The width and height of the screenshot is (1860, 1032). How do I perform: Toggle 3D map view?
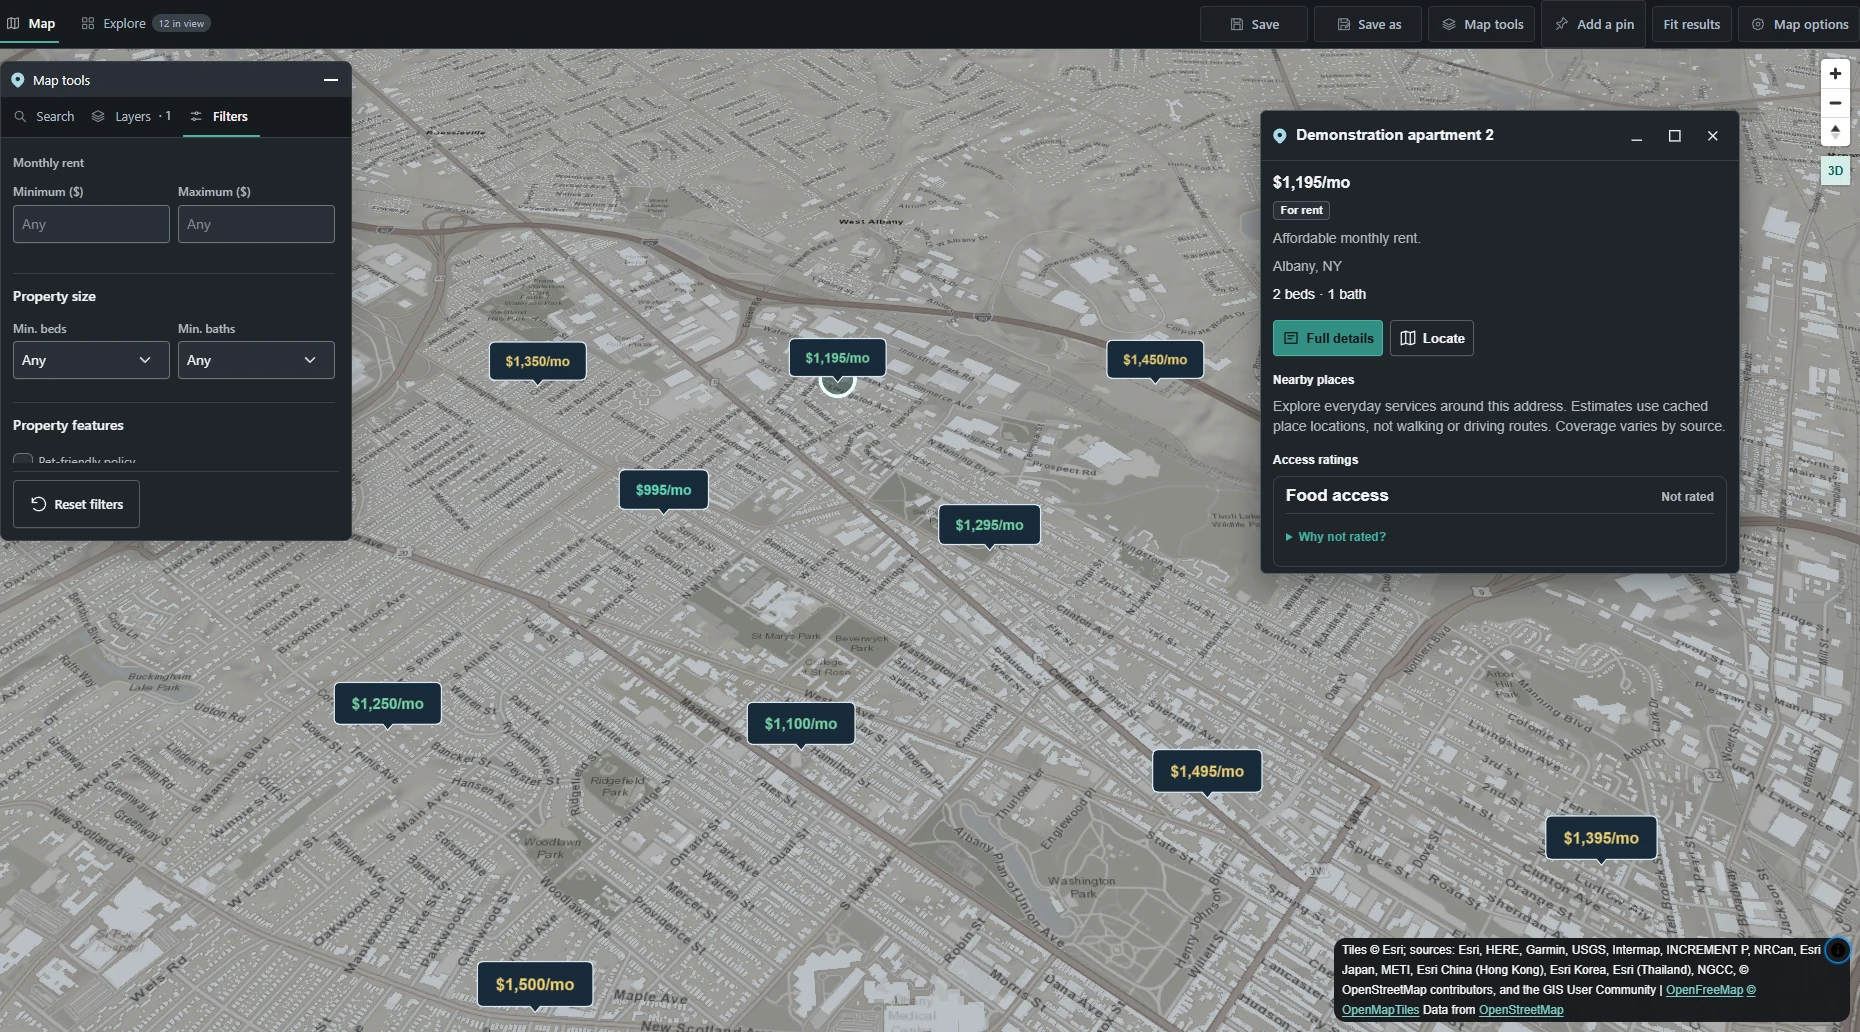pos(1835,171)
